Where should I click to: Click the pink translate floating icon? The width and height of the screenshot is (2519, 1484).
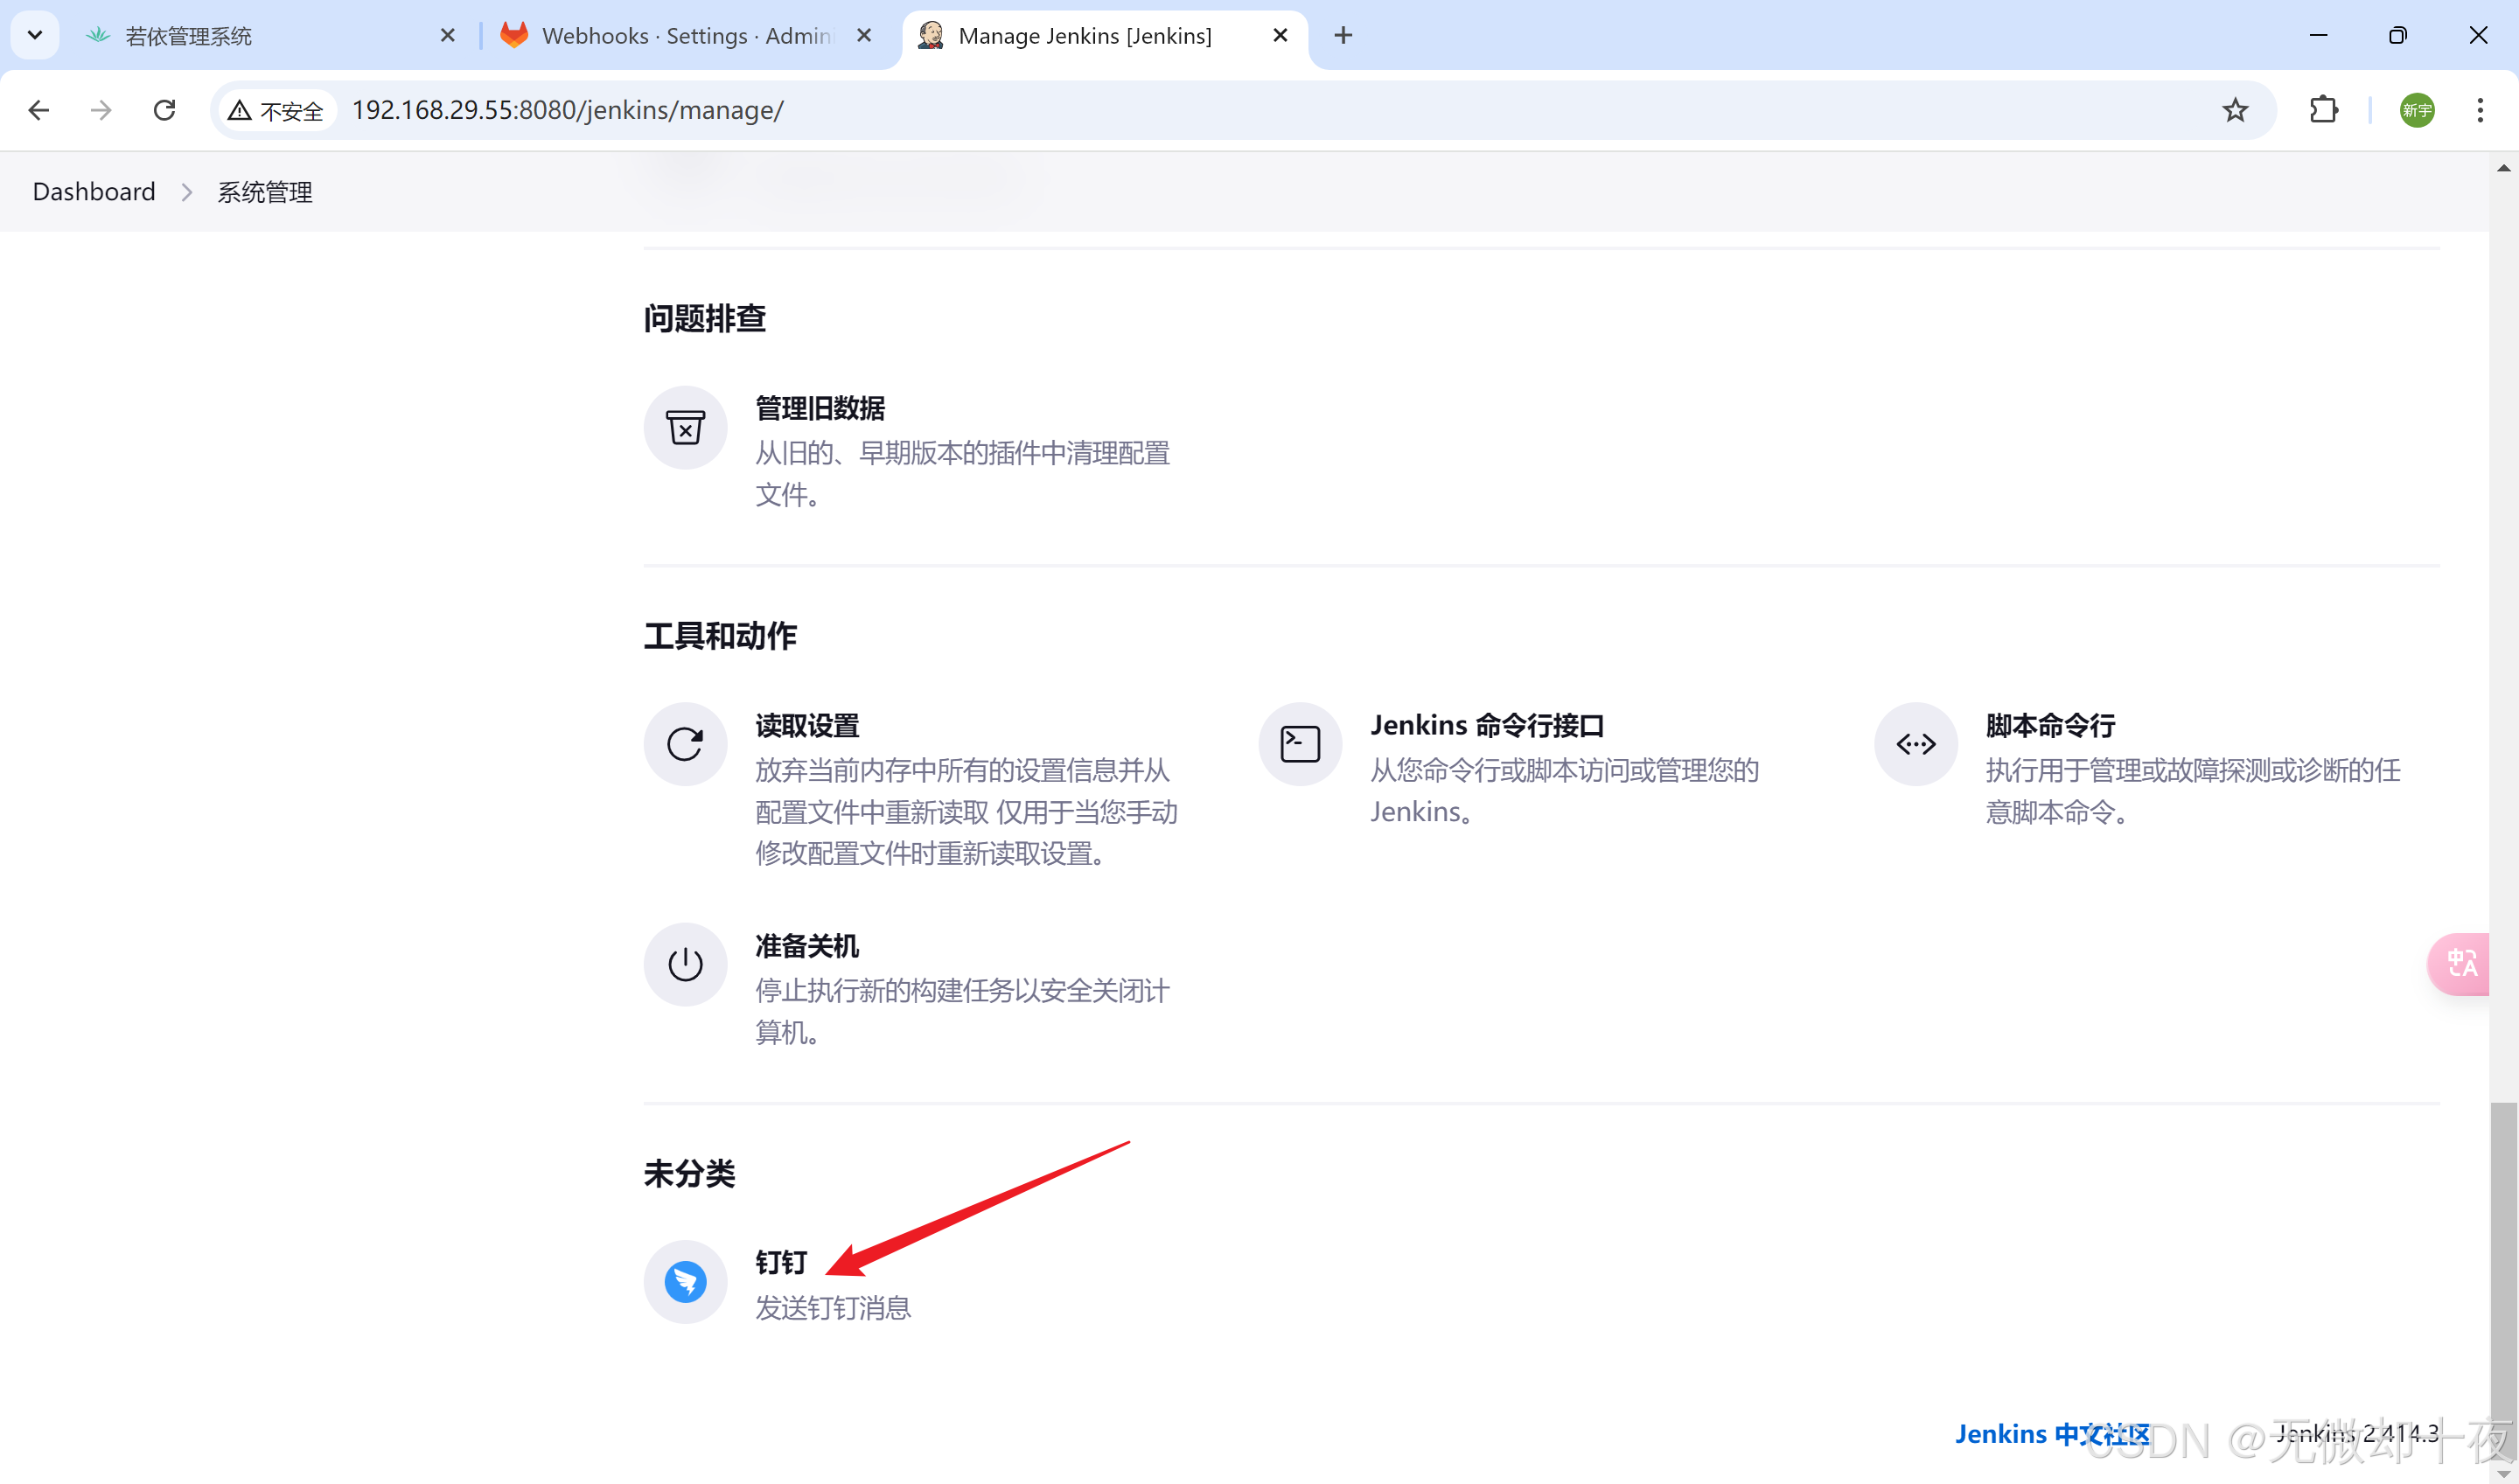[2461, 964]
